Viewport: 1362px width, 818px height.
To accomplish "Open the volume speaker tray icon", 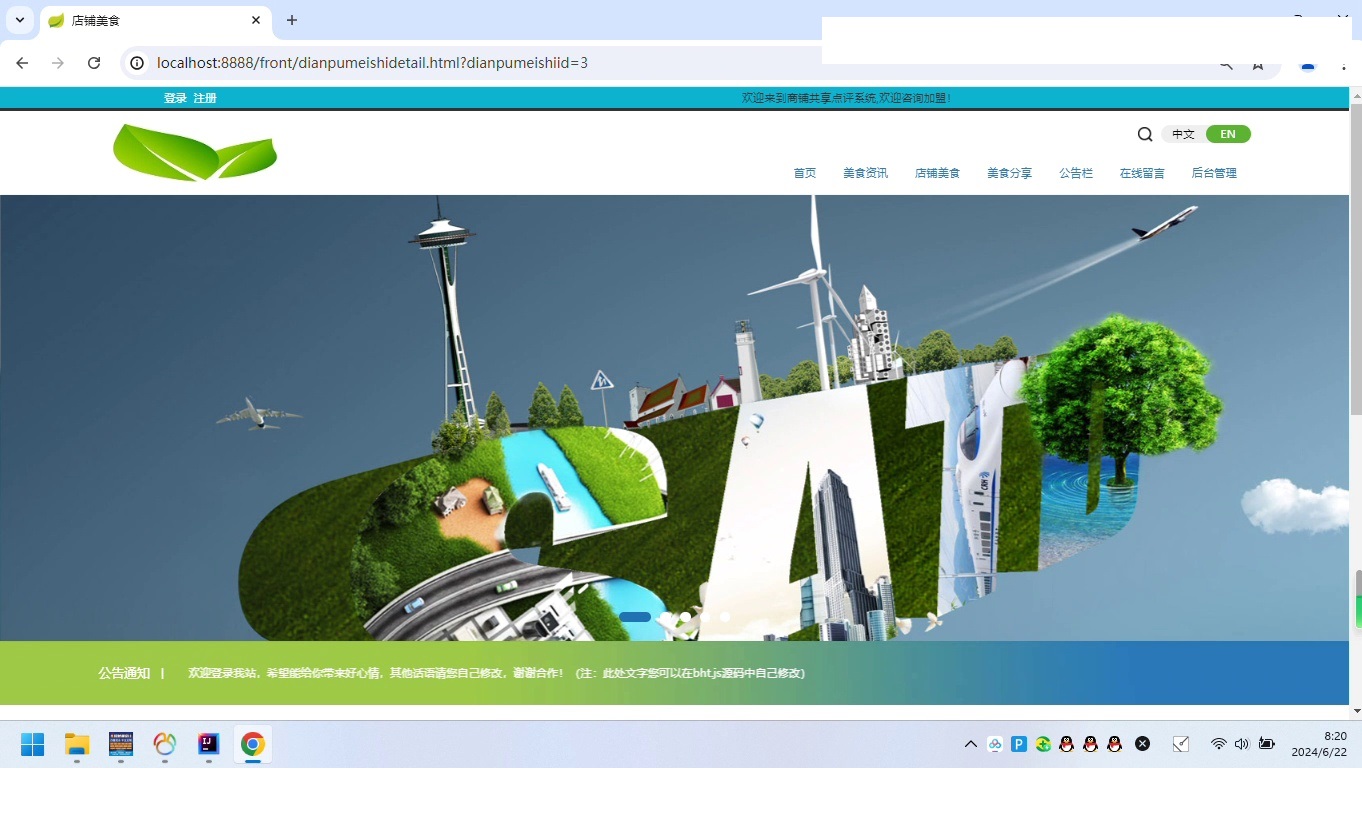I will pyautogui.click(x=1242, y=744).
